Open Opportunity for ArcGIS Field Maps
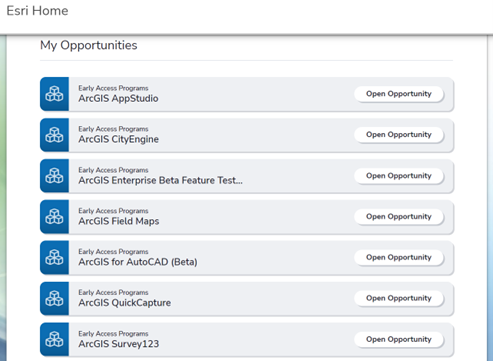Screen dimensions: 493x361 (399, 217)
